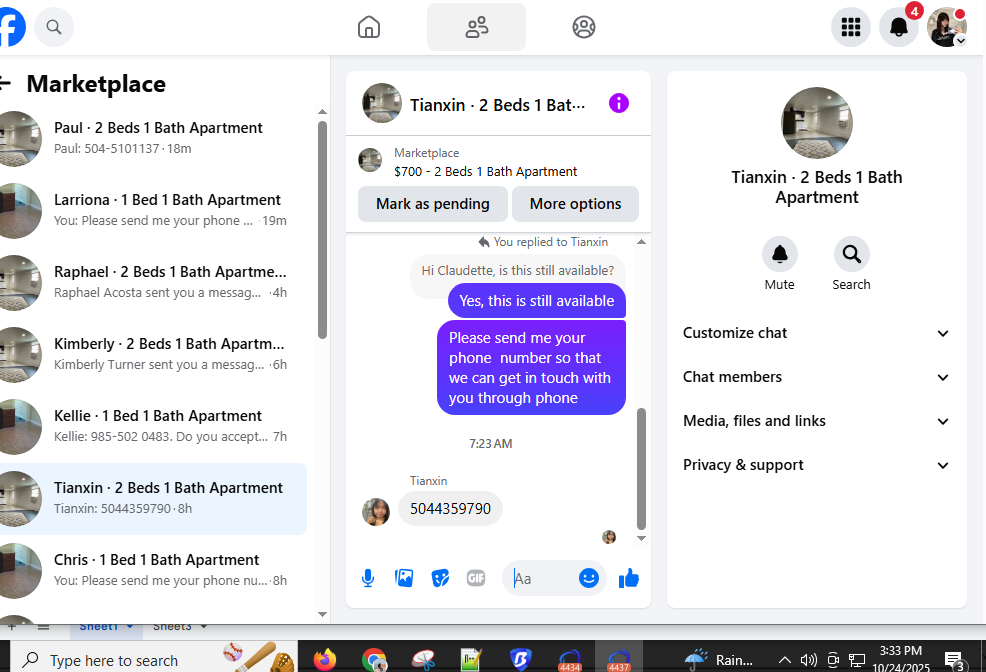This screenshot has height=672, width=986.
Task: Go back using the Marketplace arrow
Action: tap(5, 83)
